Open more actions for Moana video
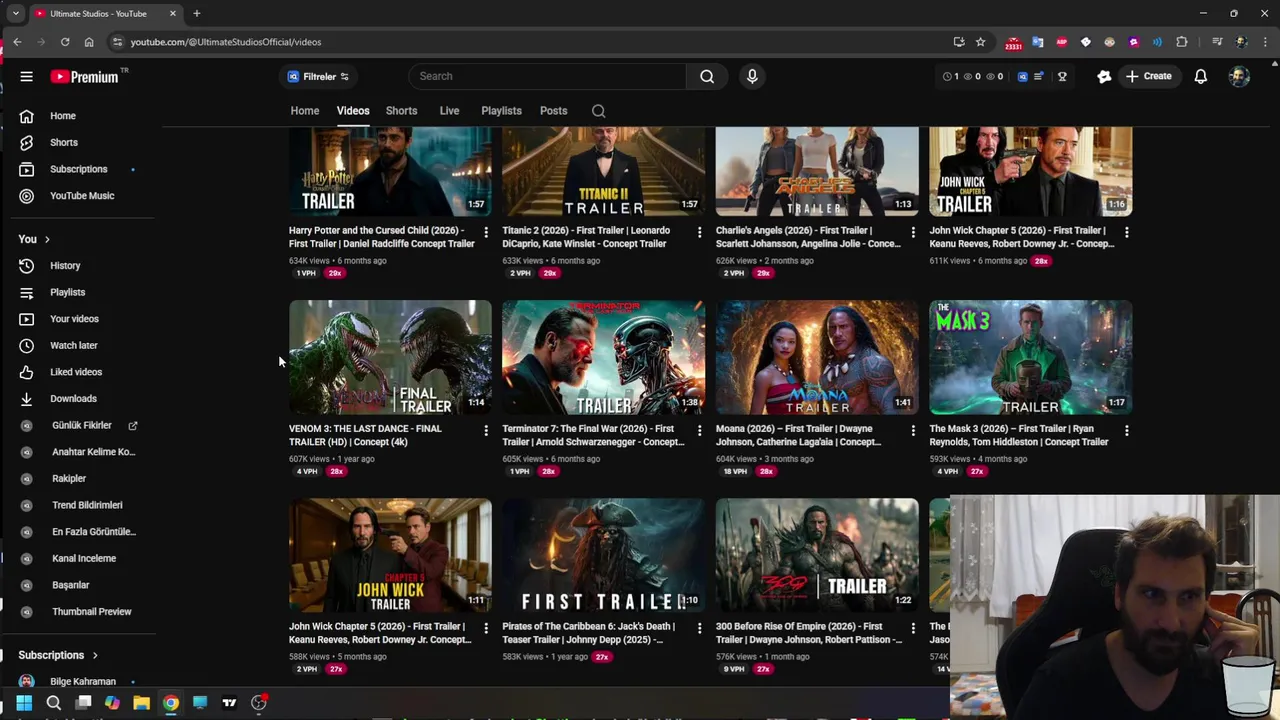Image resolution: width=1280 pixels, height=720 pixels. click(x=912, y=430)
